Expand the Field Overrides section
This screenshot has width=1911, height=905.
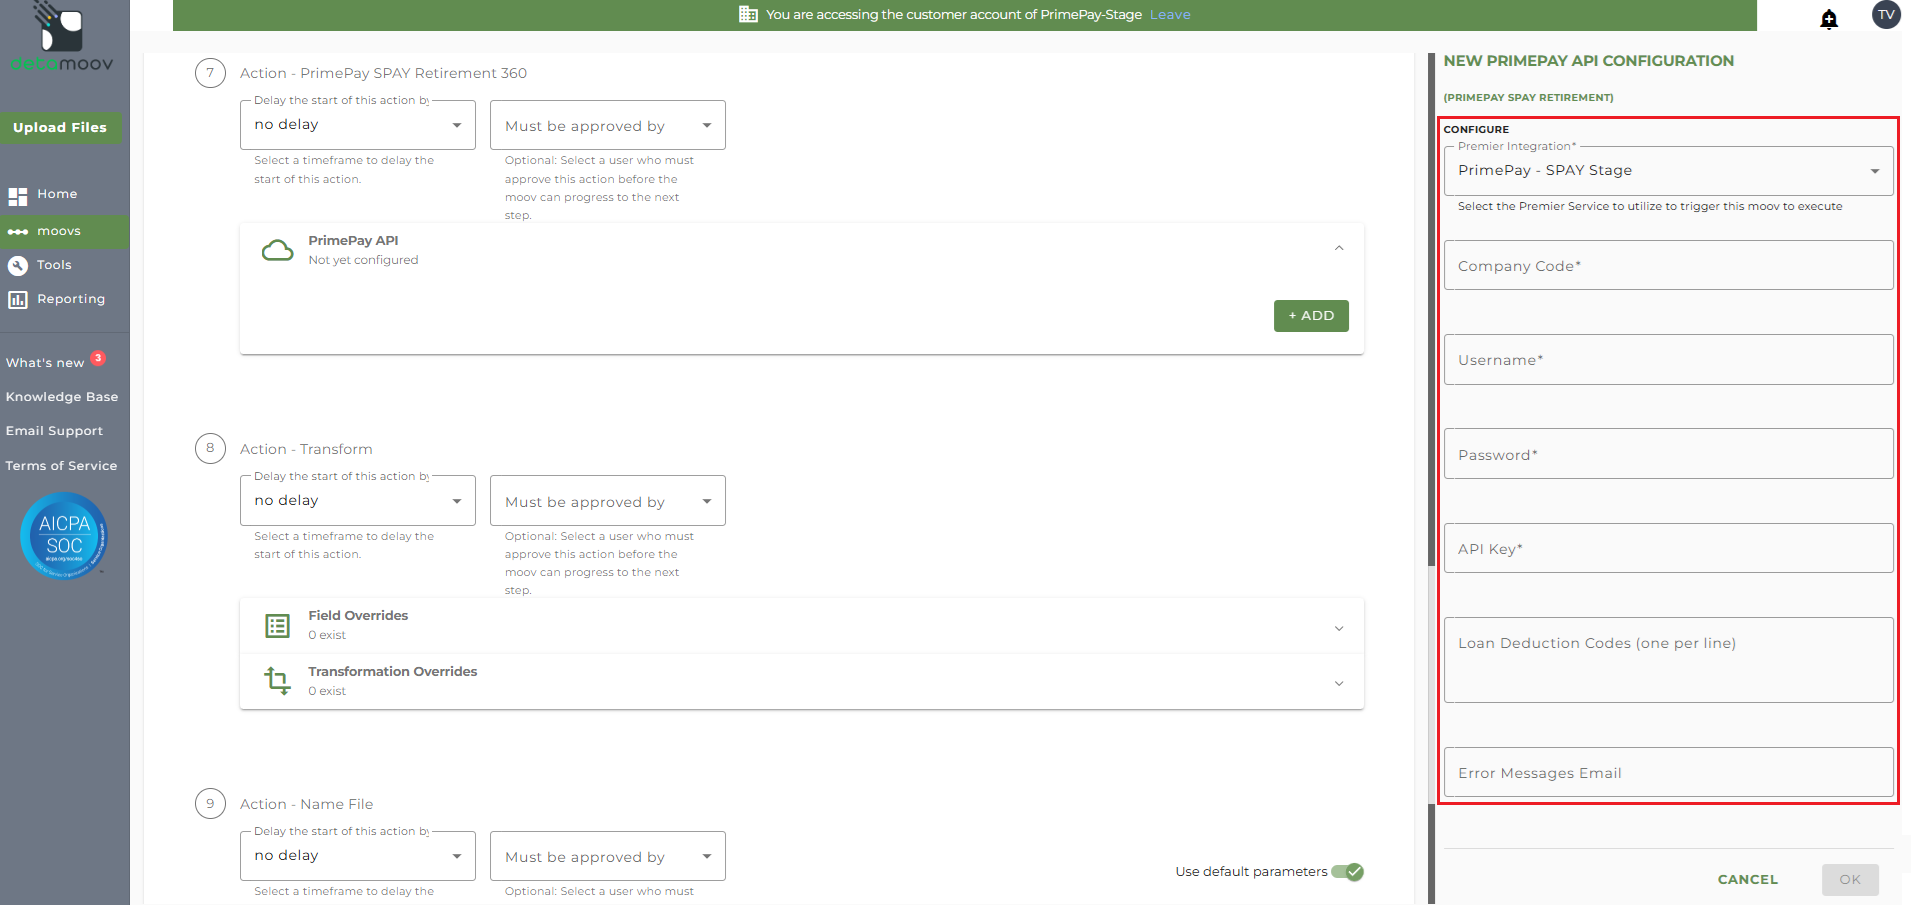coord(1339,628)
